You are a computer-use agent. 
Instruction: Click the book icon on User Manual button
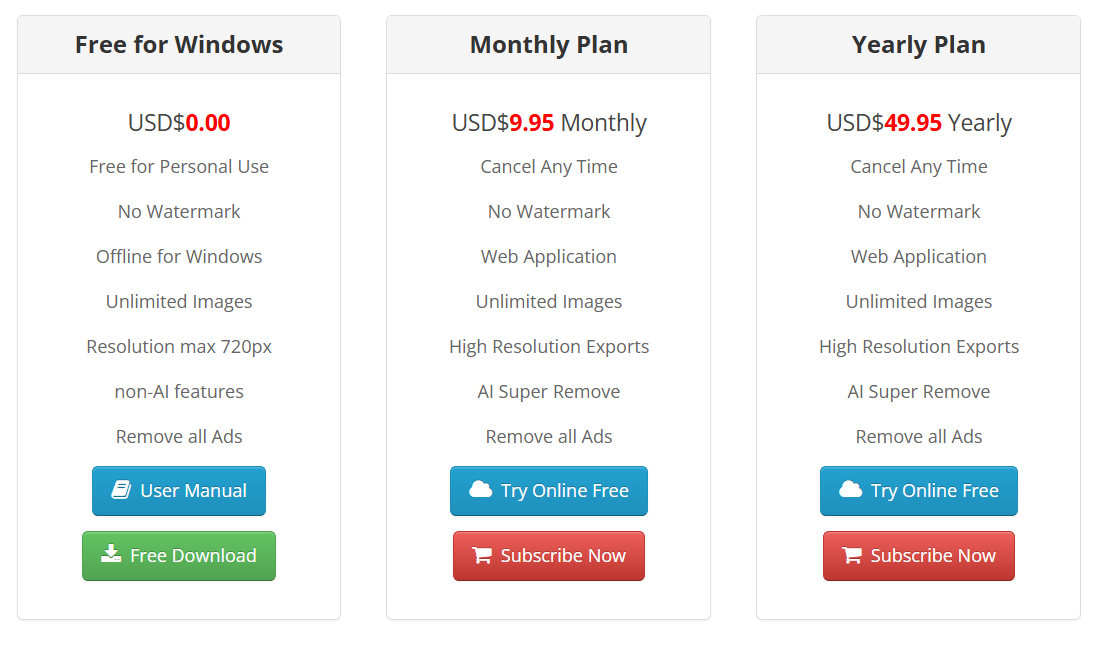coord(121,490)
